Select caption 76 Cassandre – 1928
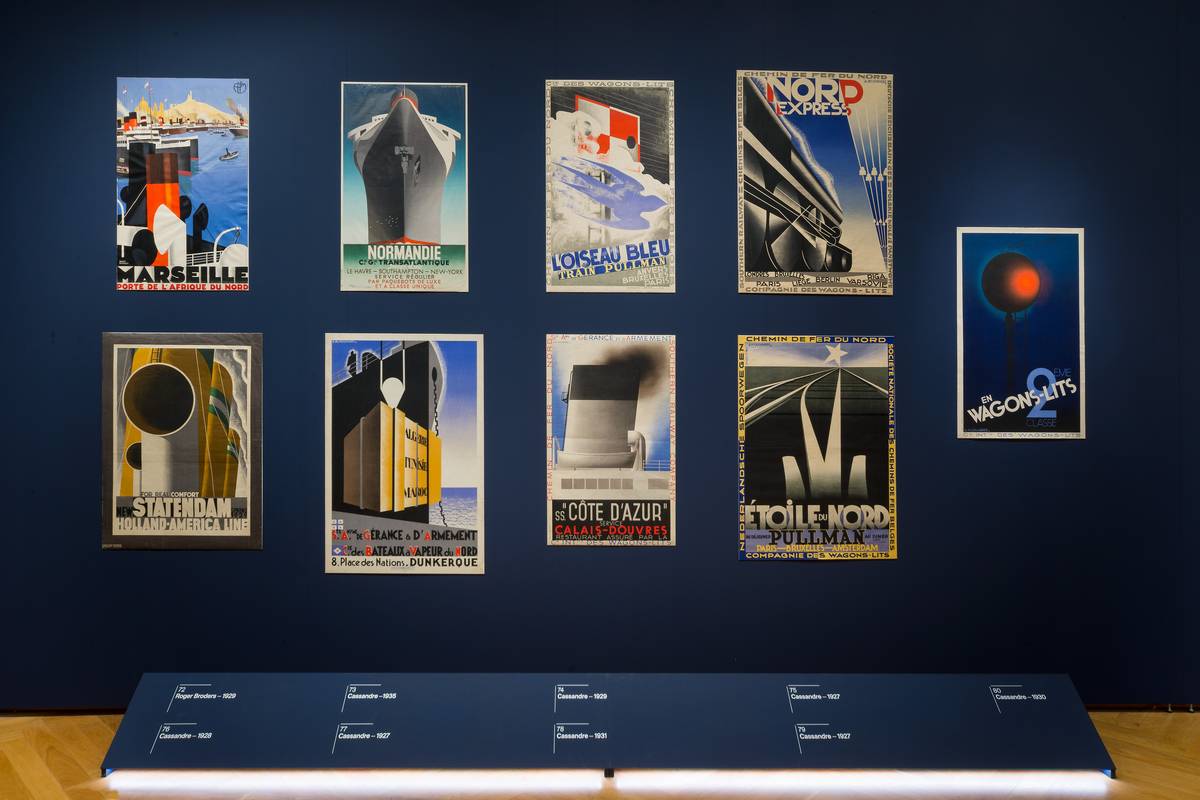The height and width of the screenshot is (800, 1200). tap(186, 735)
